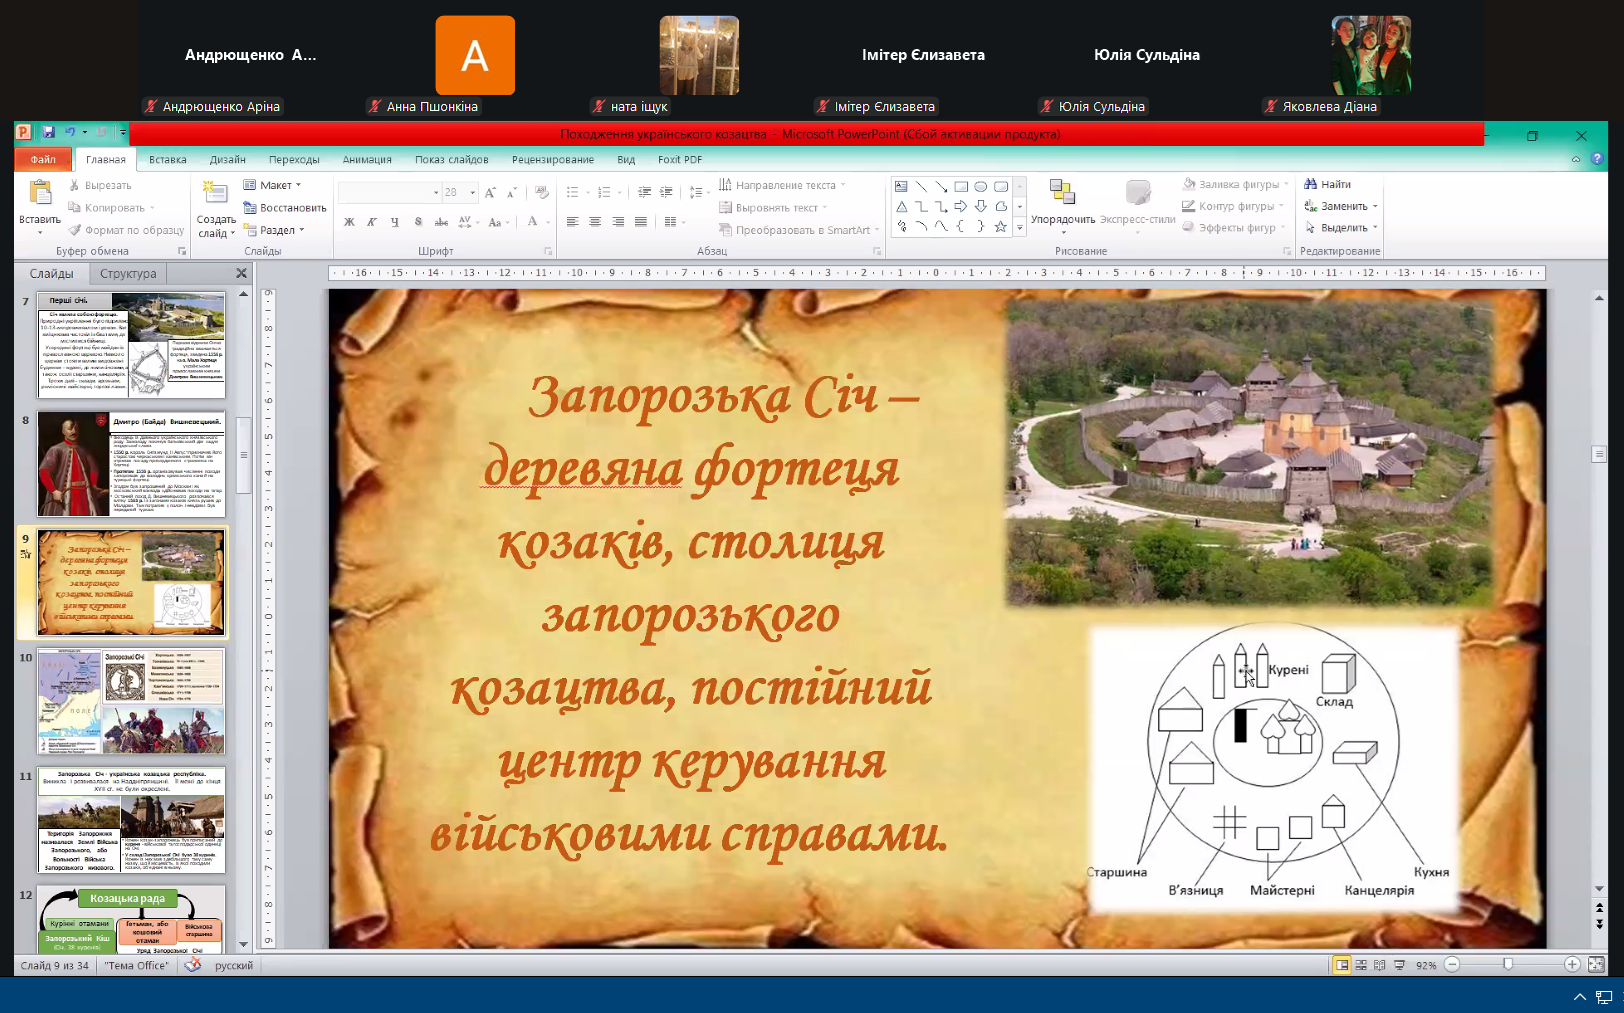This screenshot has width=1624, height=1013.
Task: Select the rectangle shape in shapes gallery
Action: point(961,187)
